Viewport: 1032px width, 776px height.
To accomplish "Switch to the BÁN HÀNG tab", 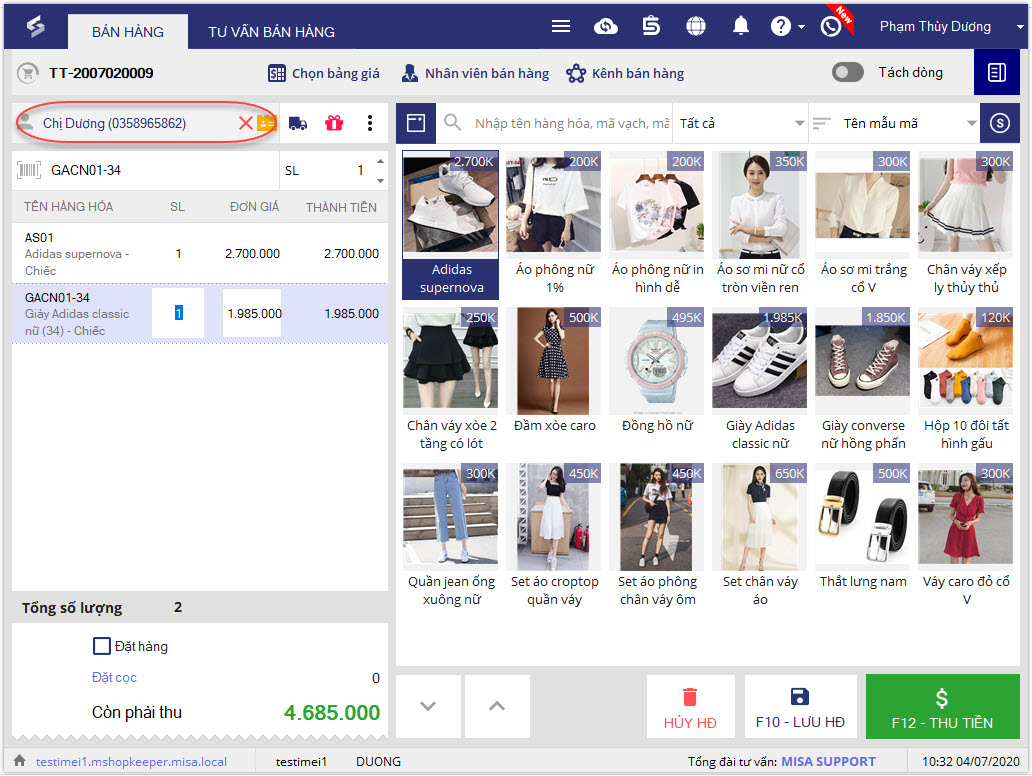I will tap(128, 32).
